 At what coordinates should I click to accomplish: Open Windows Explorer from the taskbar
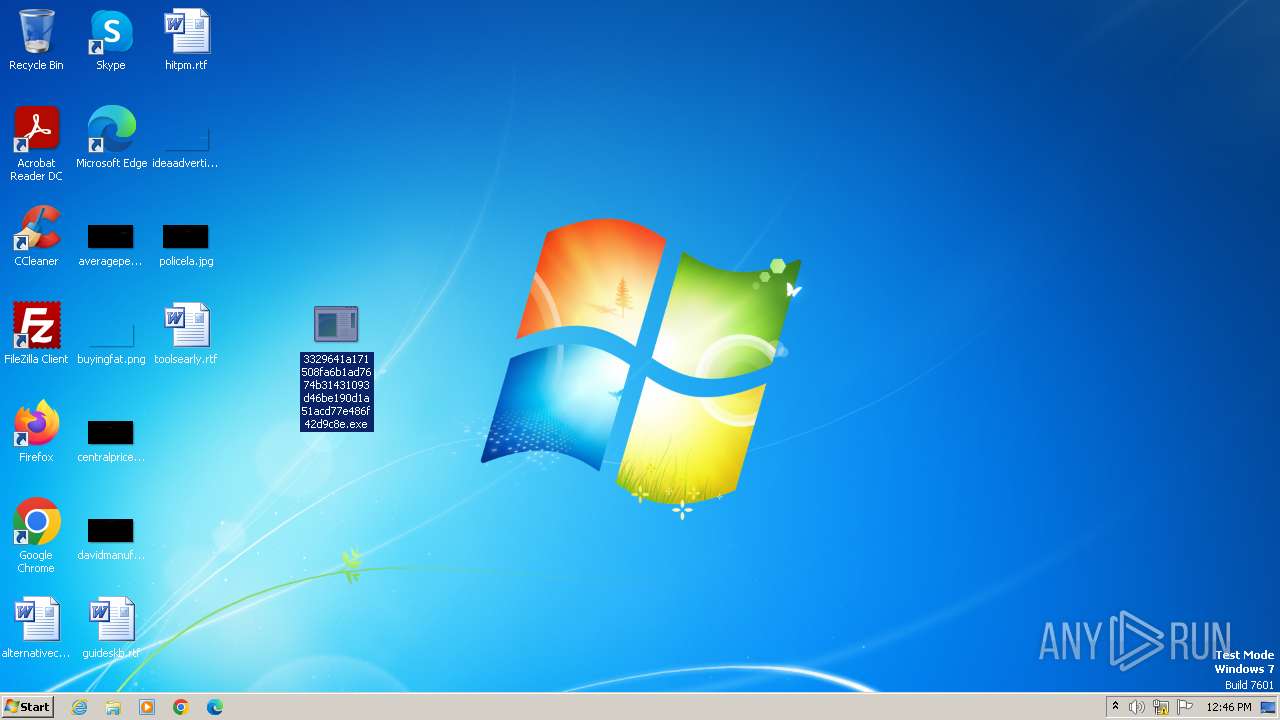pos(113,707)
